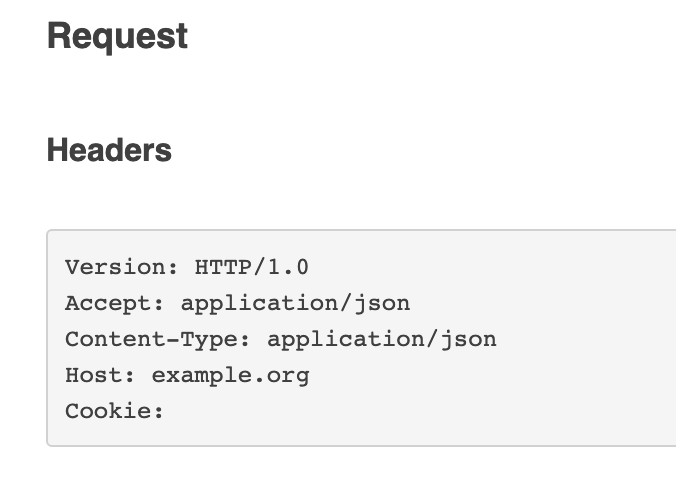The image size is (676, 488).
Task: Select the Headers subheading
Action: pos(109,150)
